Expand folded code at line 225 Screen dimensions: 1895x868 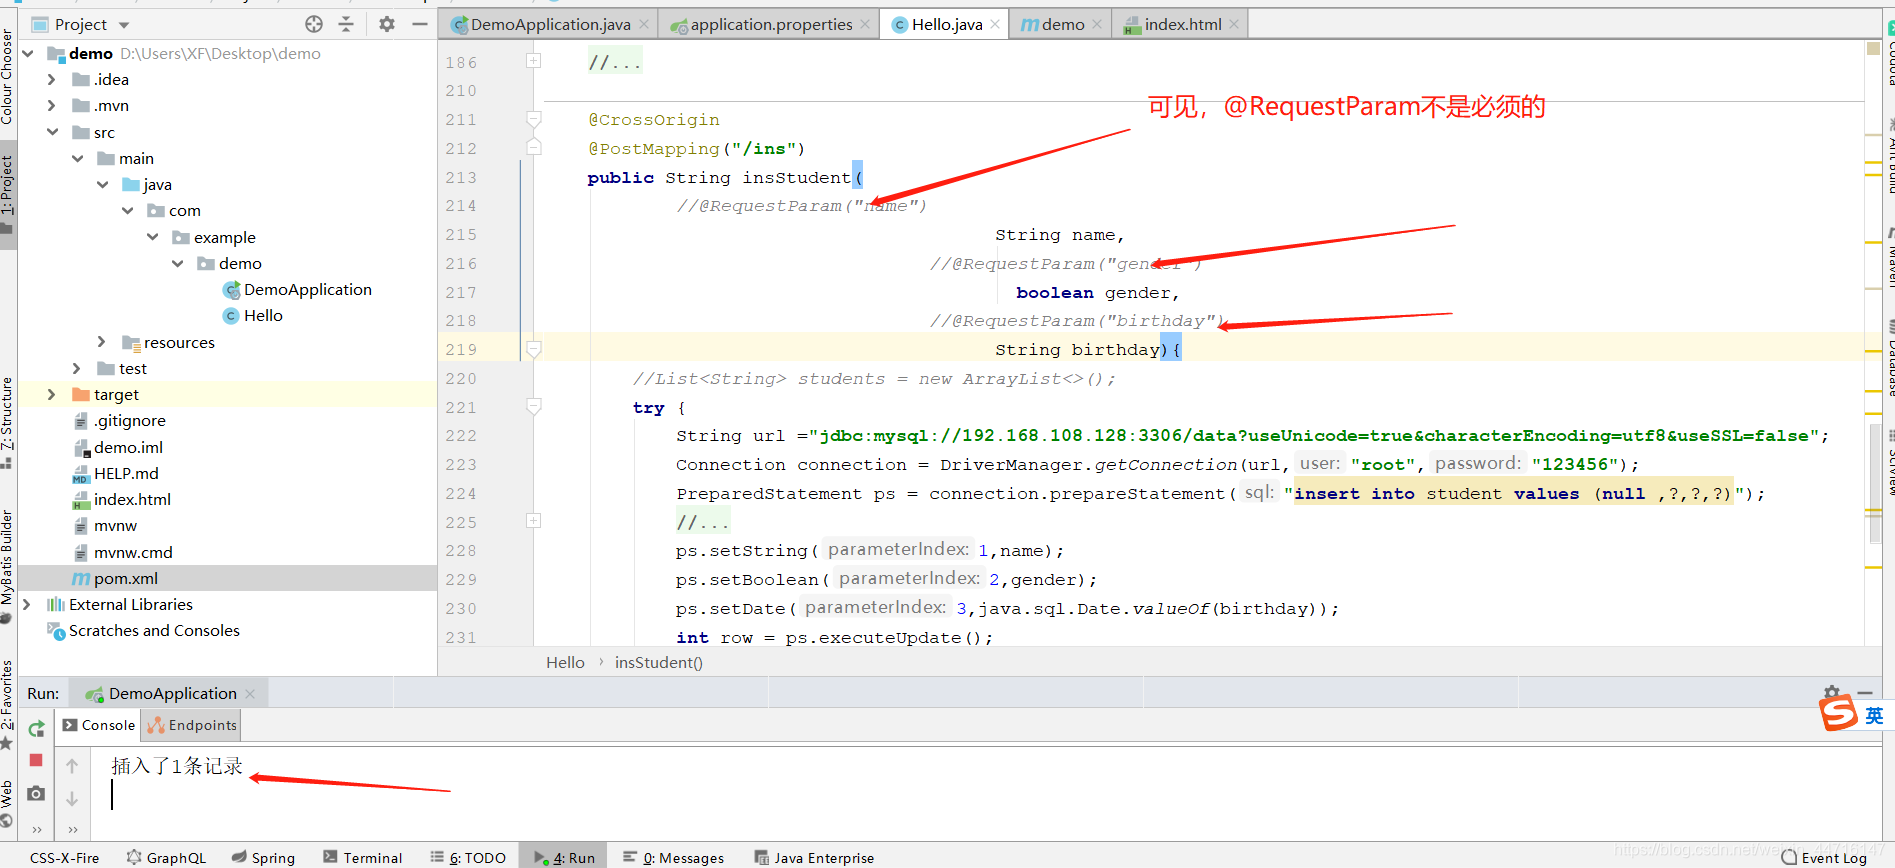click(x=534, y=521)
